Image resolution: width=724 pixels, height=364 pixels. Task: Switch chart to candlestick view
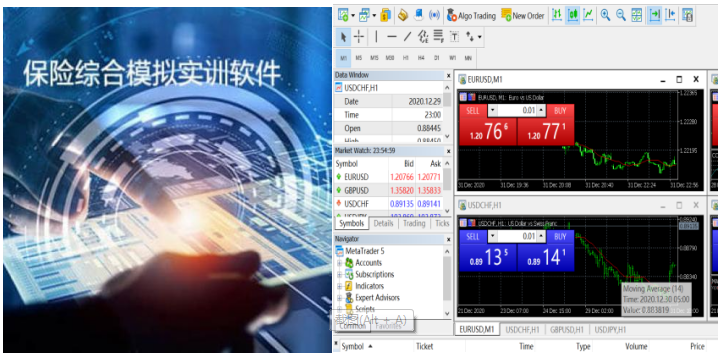tap(573, 15)
